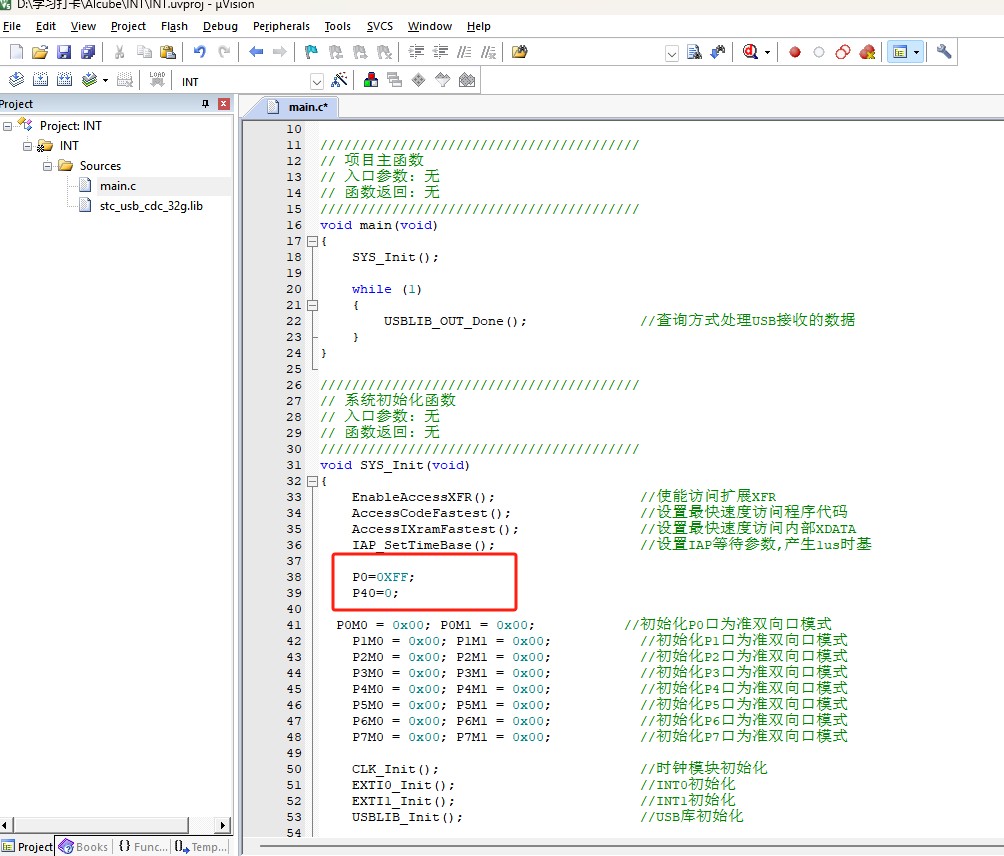This screenshot has height=856, width=1004.
Task: Indent selected lines icon
Action: click(x=416, y=52)
